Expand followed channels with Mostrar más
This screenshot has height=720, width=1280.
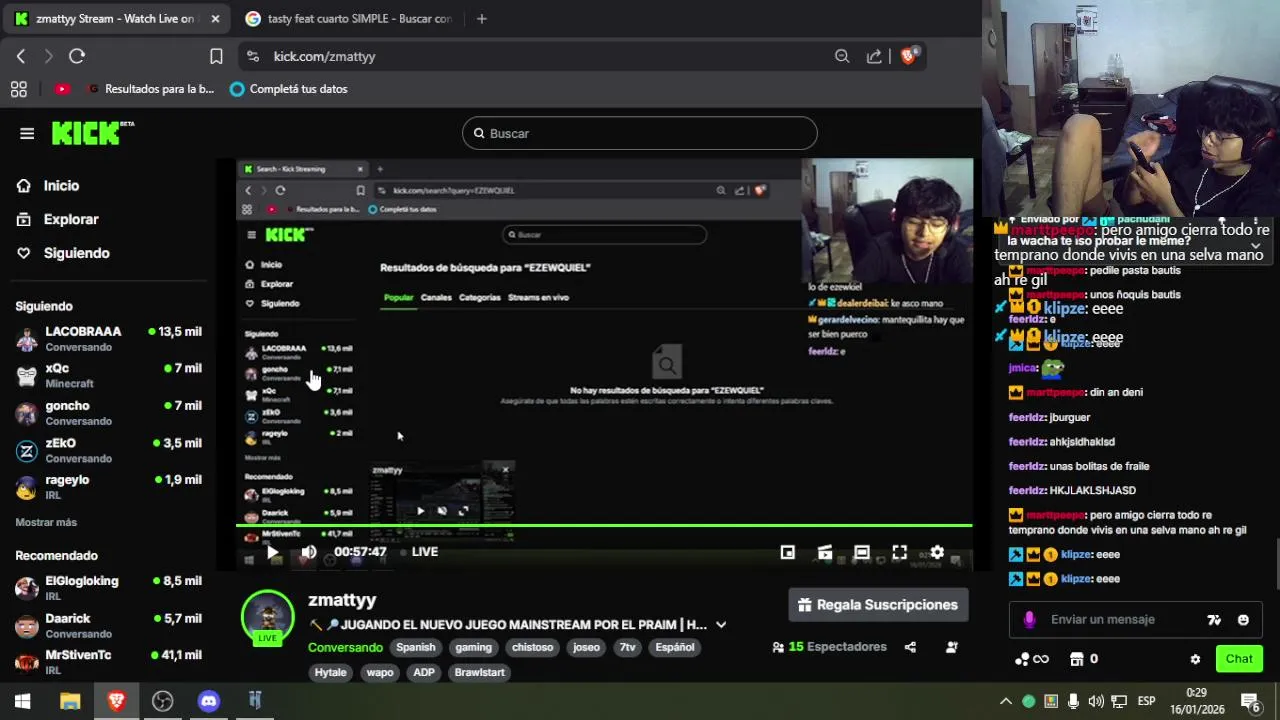(46, 522)
